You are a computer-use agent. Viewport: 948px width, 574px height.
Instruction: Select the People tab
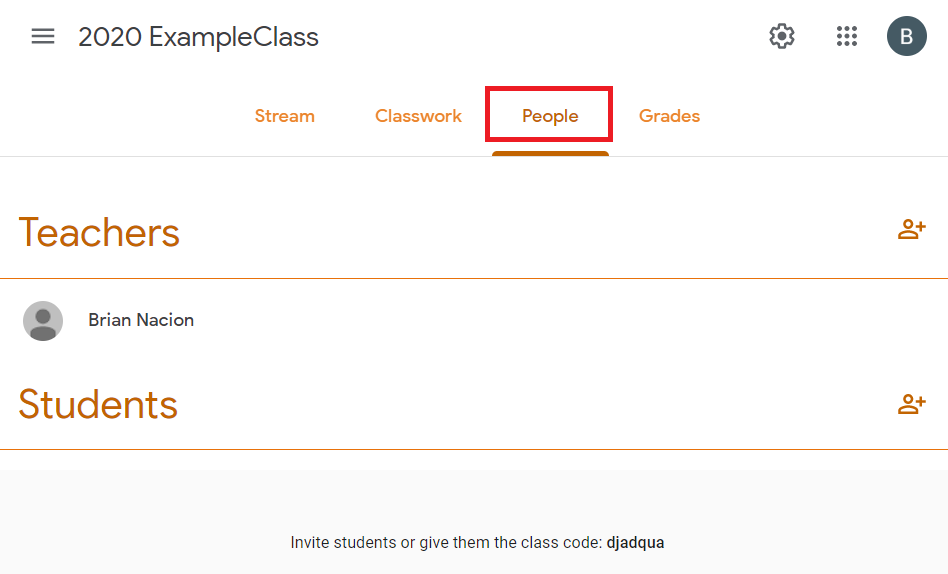(550, 116)
